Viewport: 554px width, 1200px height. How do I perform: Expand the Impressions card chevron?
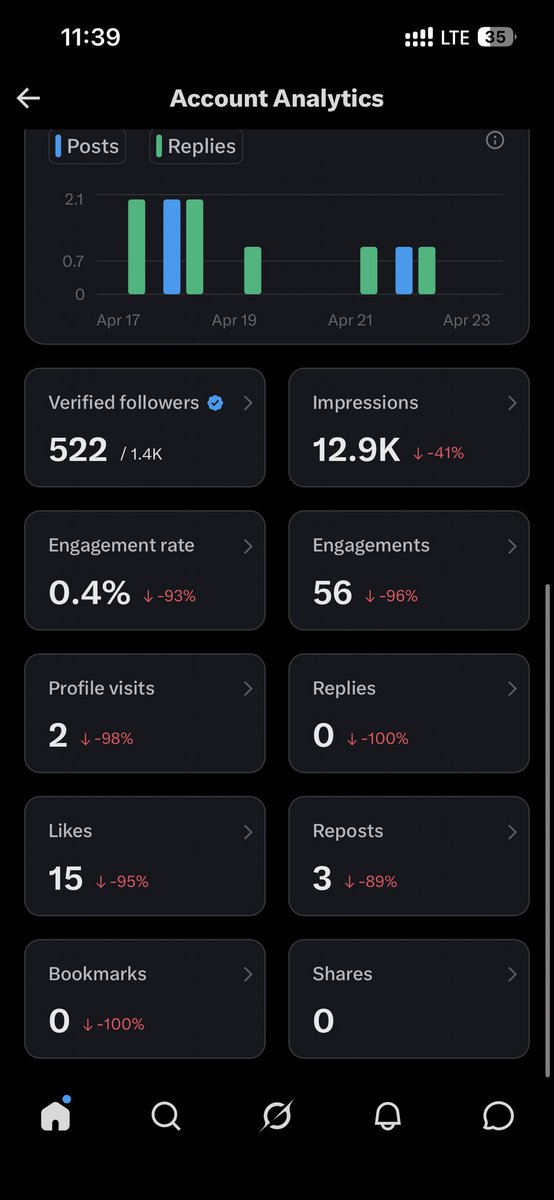click(512, 403)
